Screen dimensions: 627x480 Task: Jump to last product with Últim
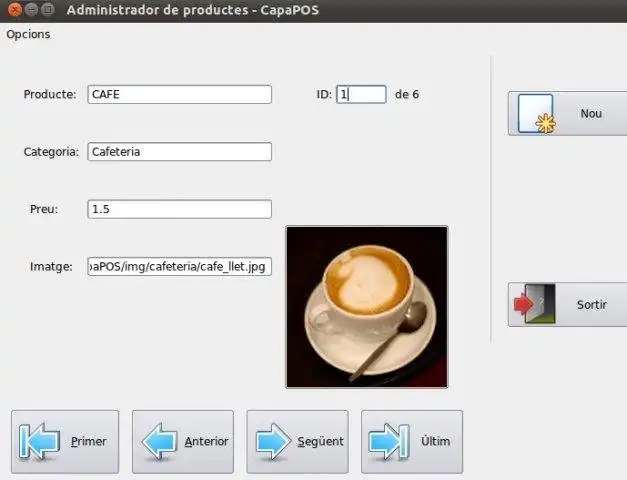point(412,442)
